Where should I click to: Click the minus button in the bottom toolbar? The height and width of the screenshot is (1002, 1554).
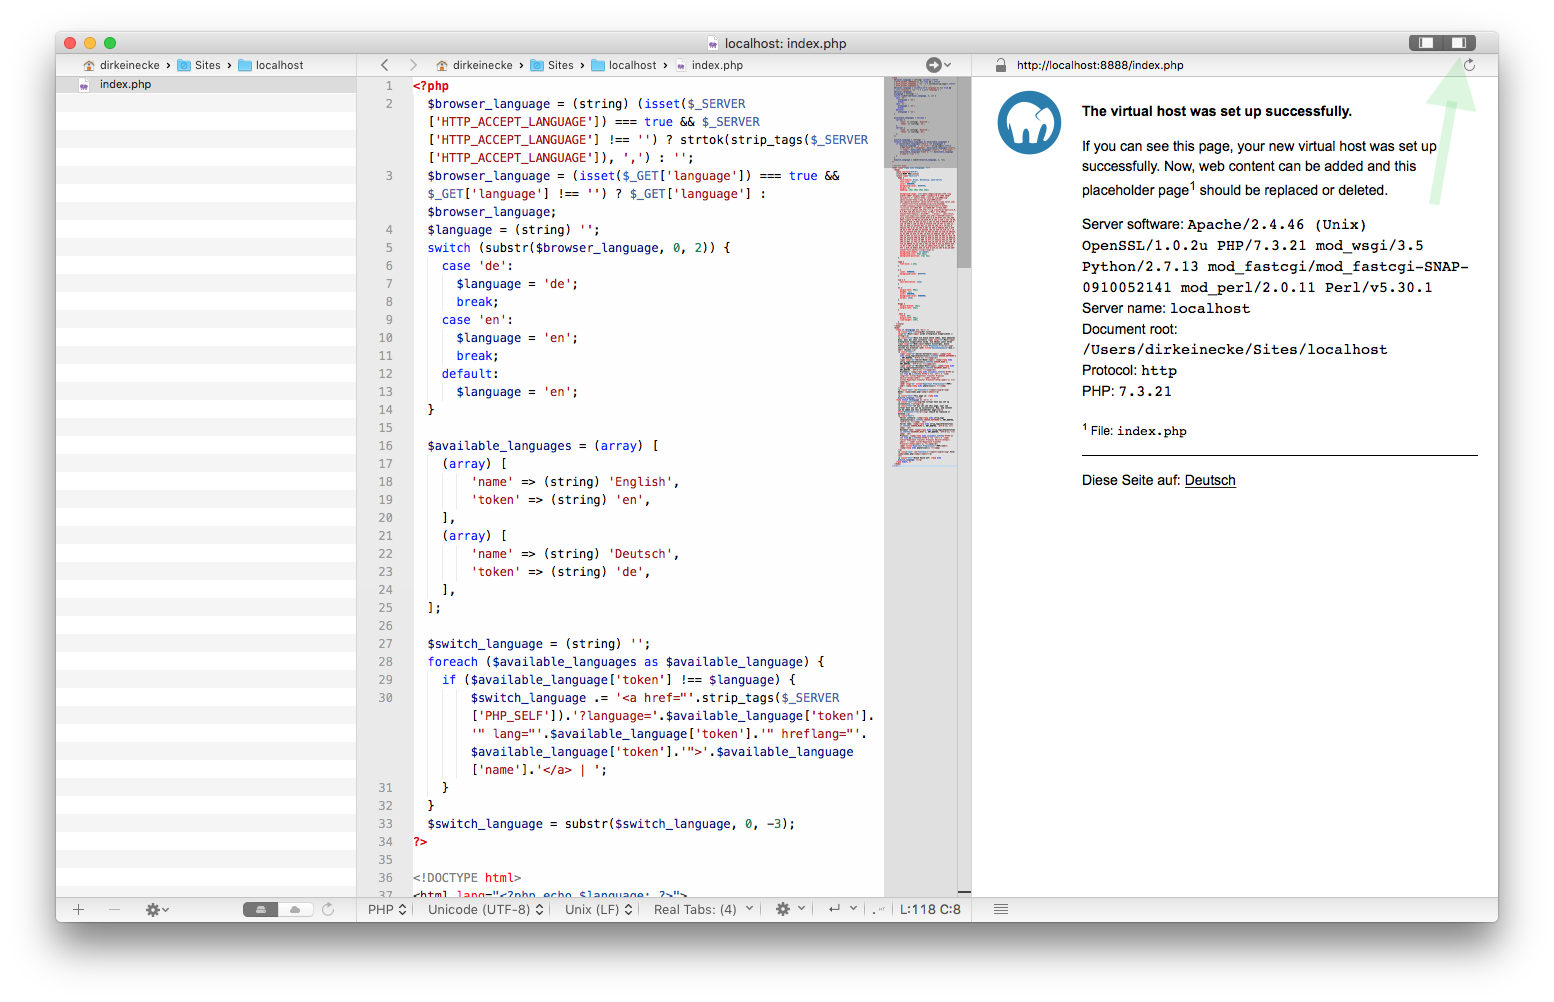click(x=114, y=909)
